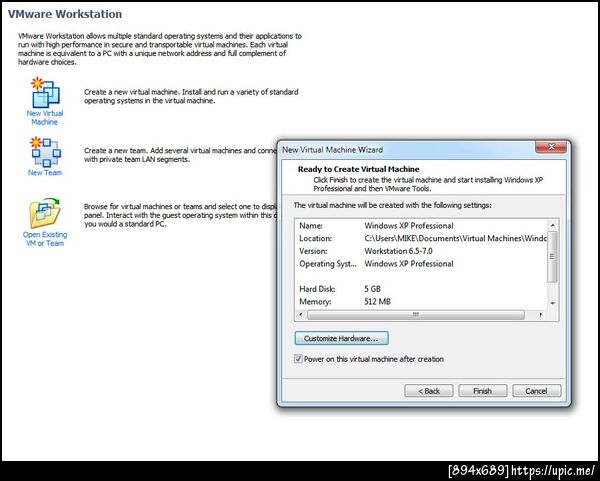
Task: Click the settings list scroll down arrow
Action: point(553,303)
